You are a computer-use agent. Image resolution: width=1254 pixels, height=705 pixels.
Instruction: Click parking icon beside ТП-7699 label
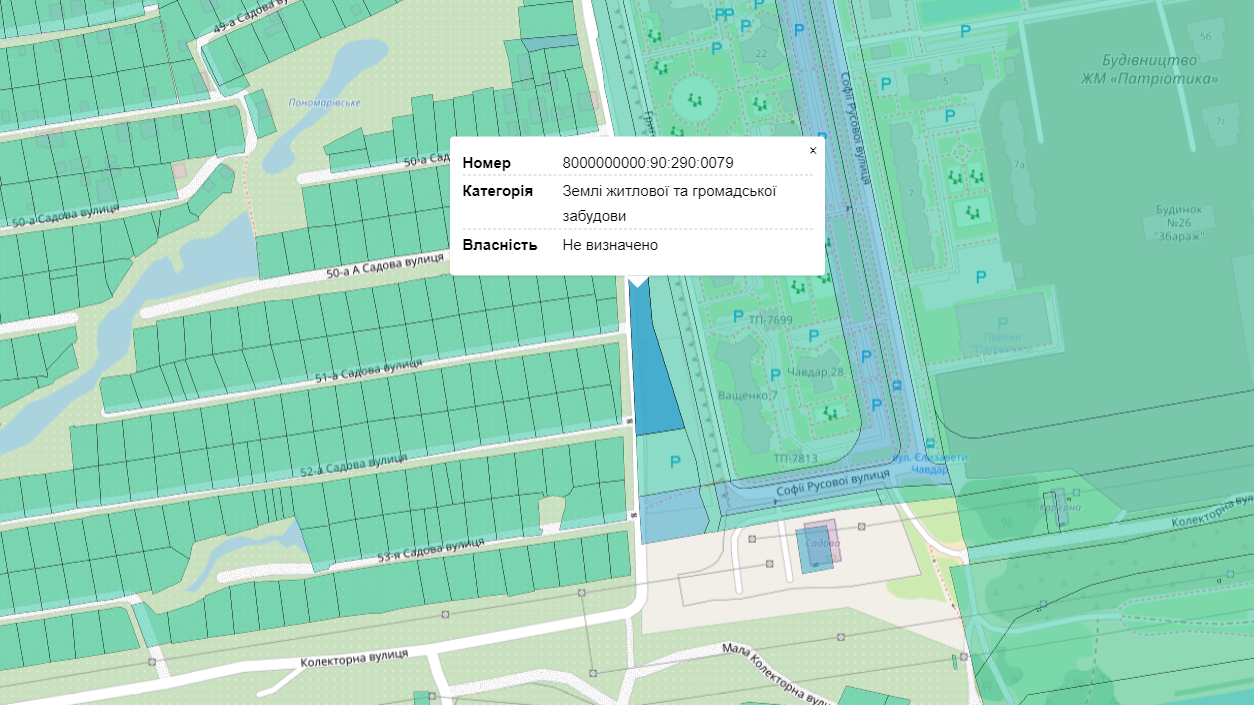[x=737, y=316]
